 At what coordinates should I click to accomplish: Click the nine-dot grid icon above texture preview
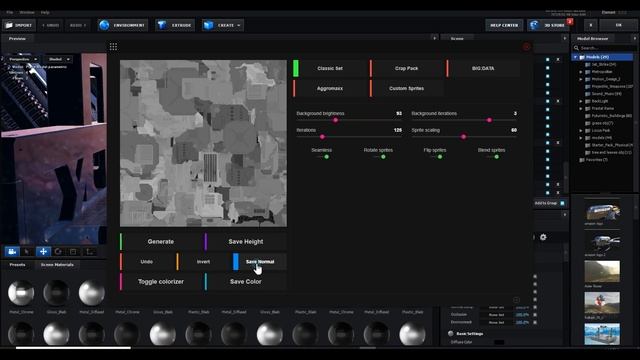click(113, 47)
